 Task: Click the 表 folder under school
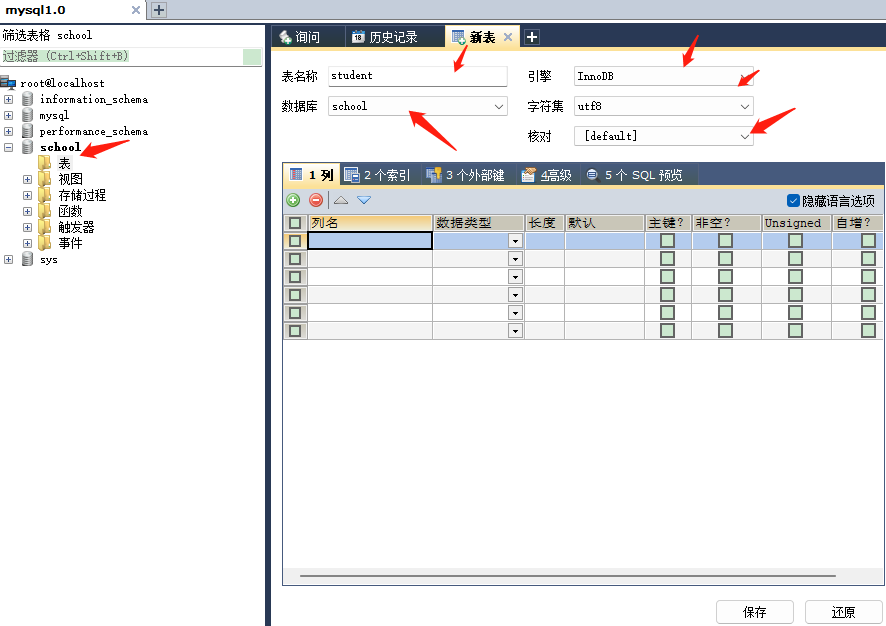[x=45, y=163]
